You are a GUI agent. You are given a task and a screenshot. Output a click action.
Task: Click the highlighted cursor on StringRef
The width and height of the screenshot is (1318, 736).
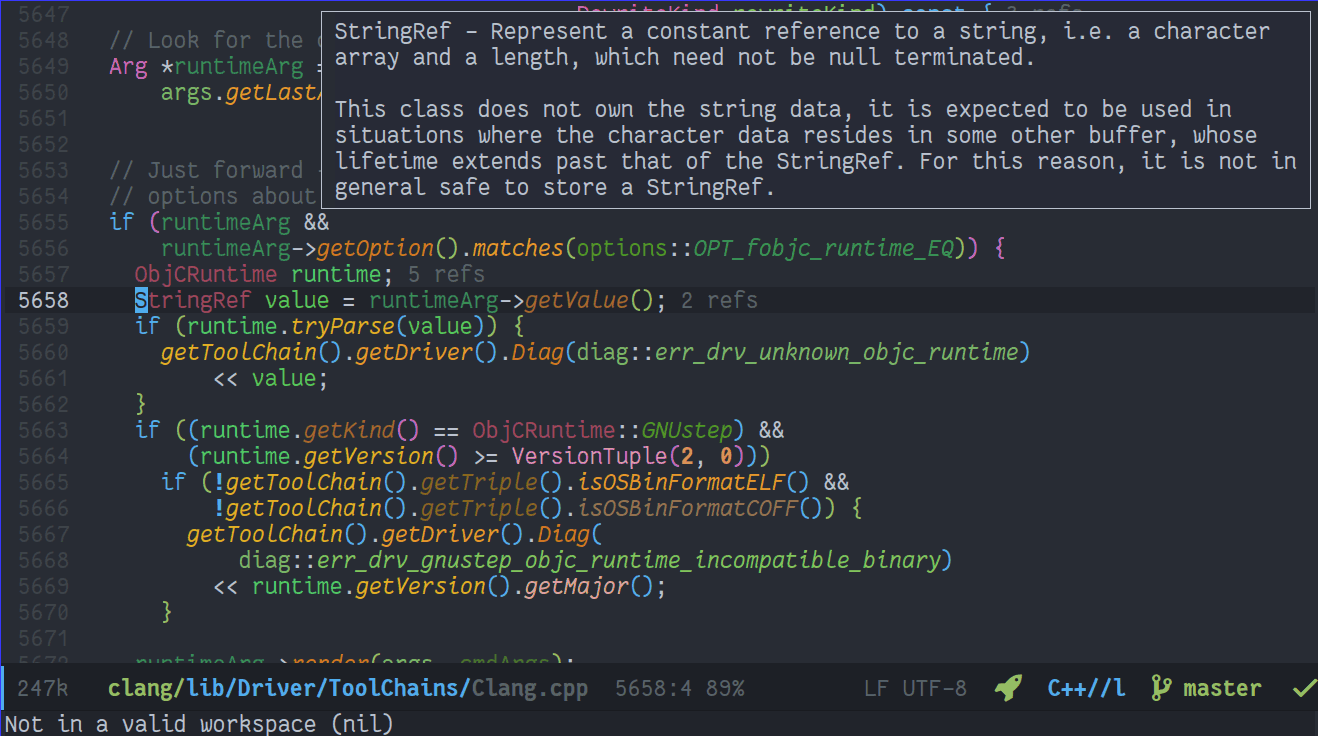click(141, 300)
